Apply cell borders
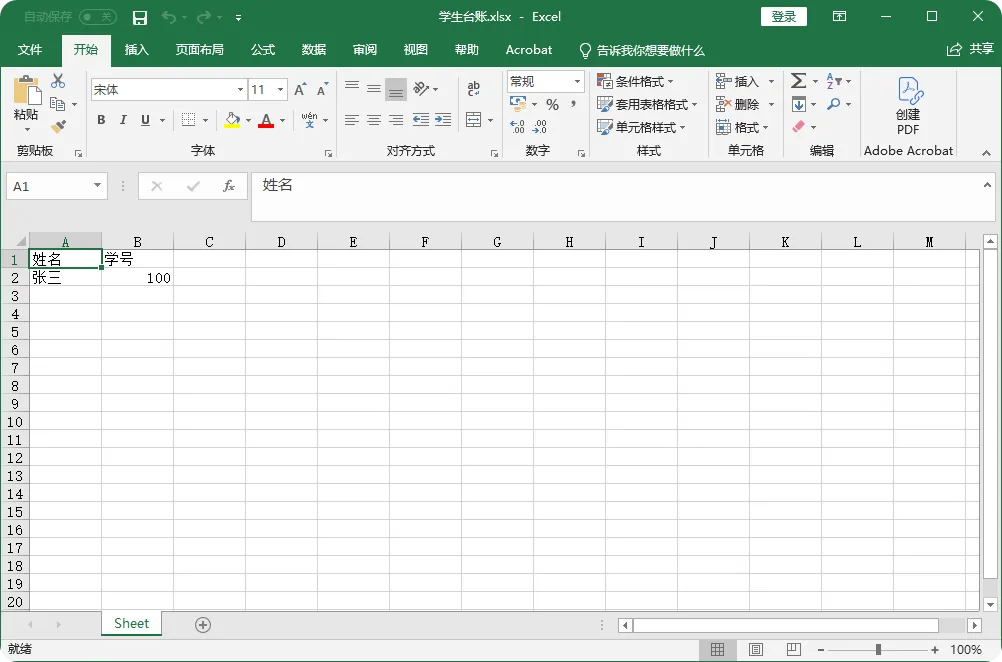The height and width of the screenshot is (662, 1002). pyautogui.click(x=189, y=119)
